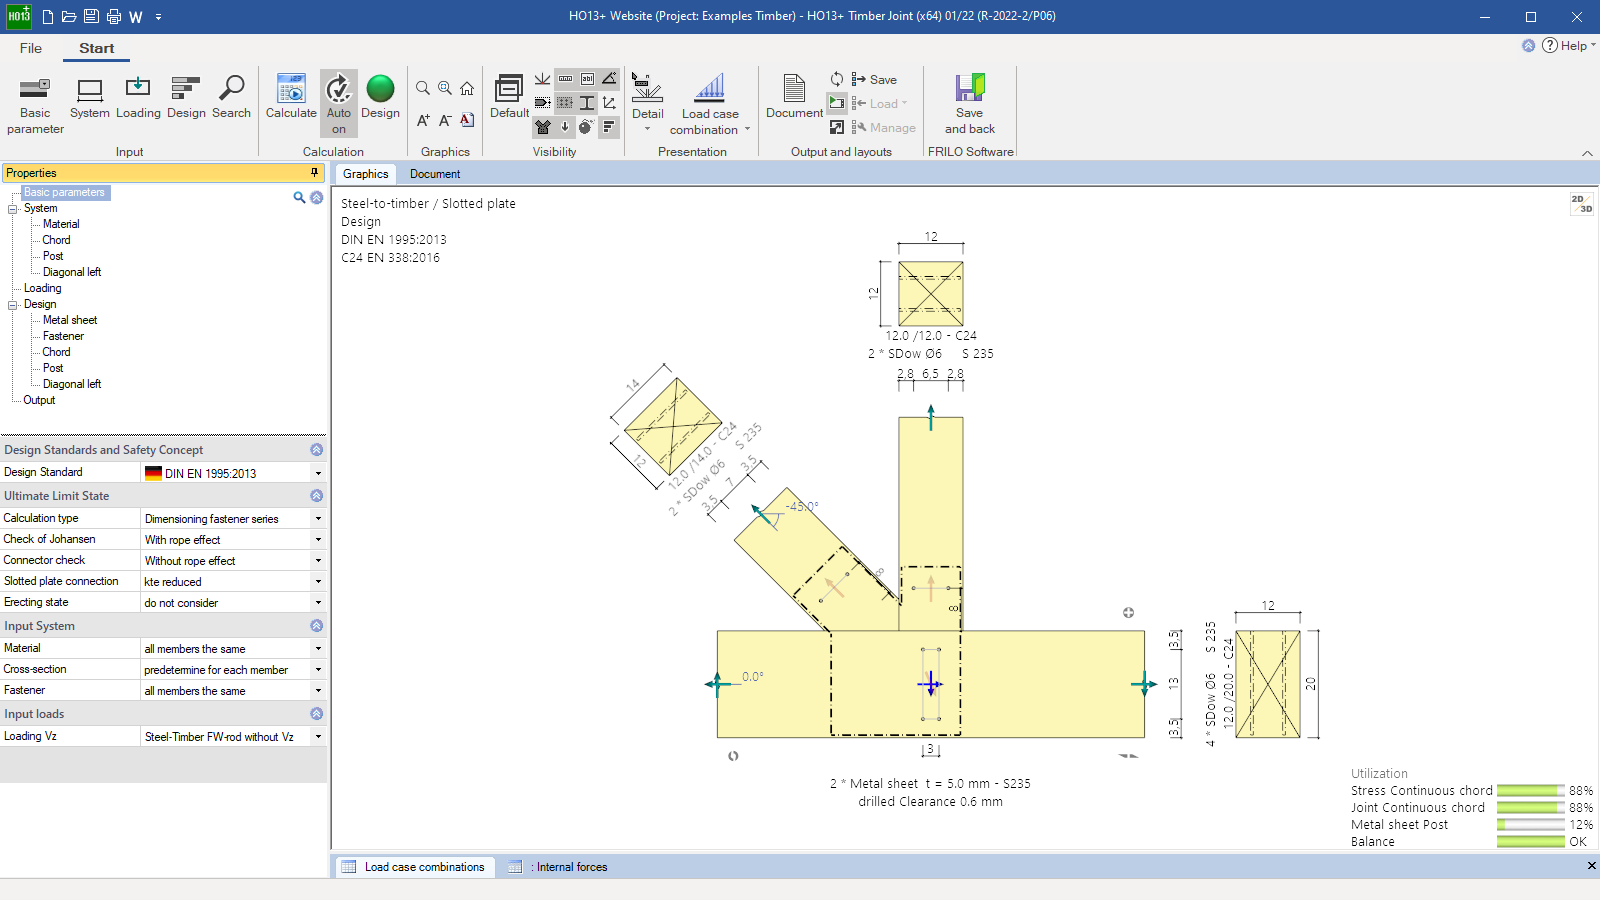Click the Stress Continuous chord utilization bar
The image size is (1600, 900).
1530,791
